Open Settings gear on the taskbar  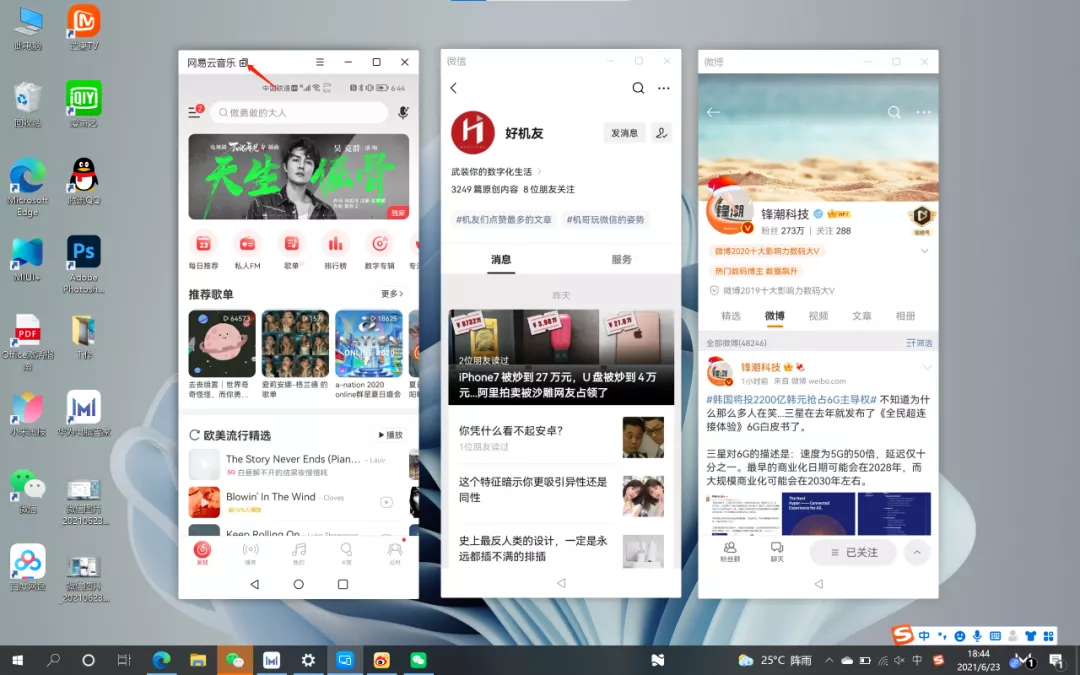click(308, 660)
